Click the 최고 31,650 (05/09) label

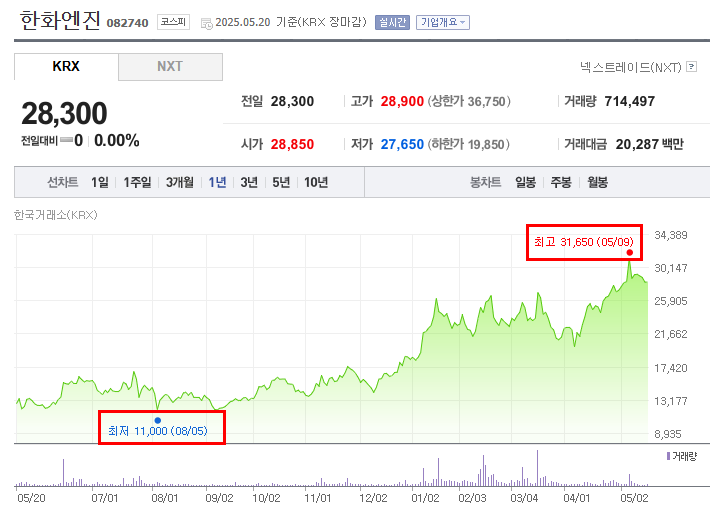[x=583, y=242]
